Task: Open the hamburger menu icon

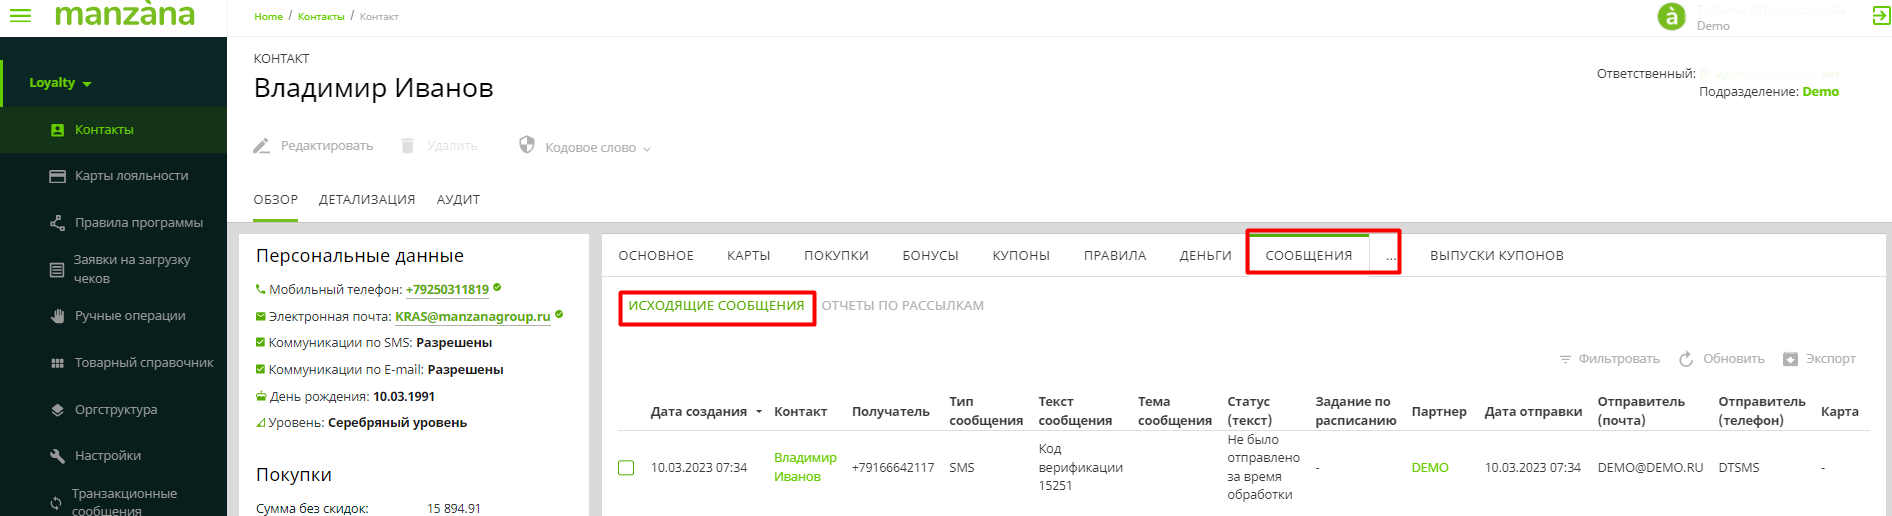Action: (20, 15)
